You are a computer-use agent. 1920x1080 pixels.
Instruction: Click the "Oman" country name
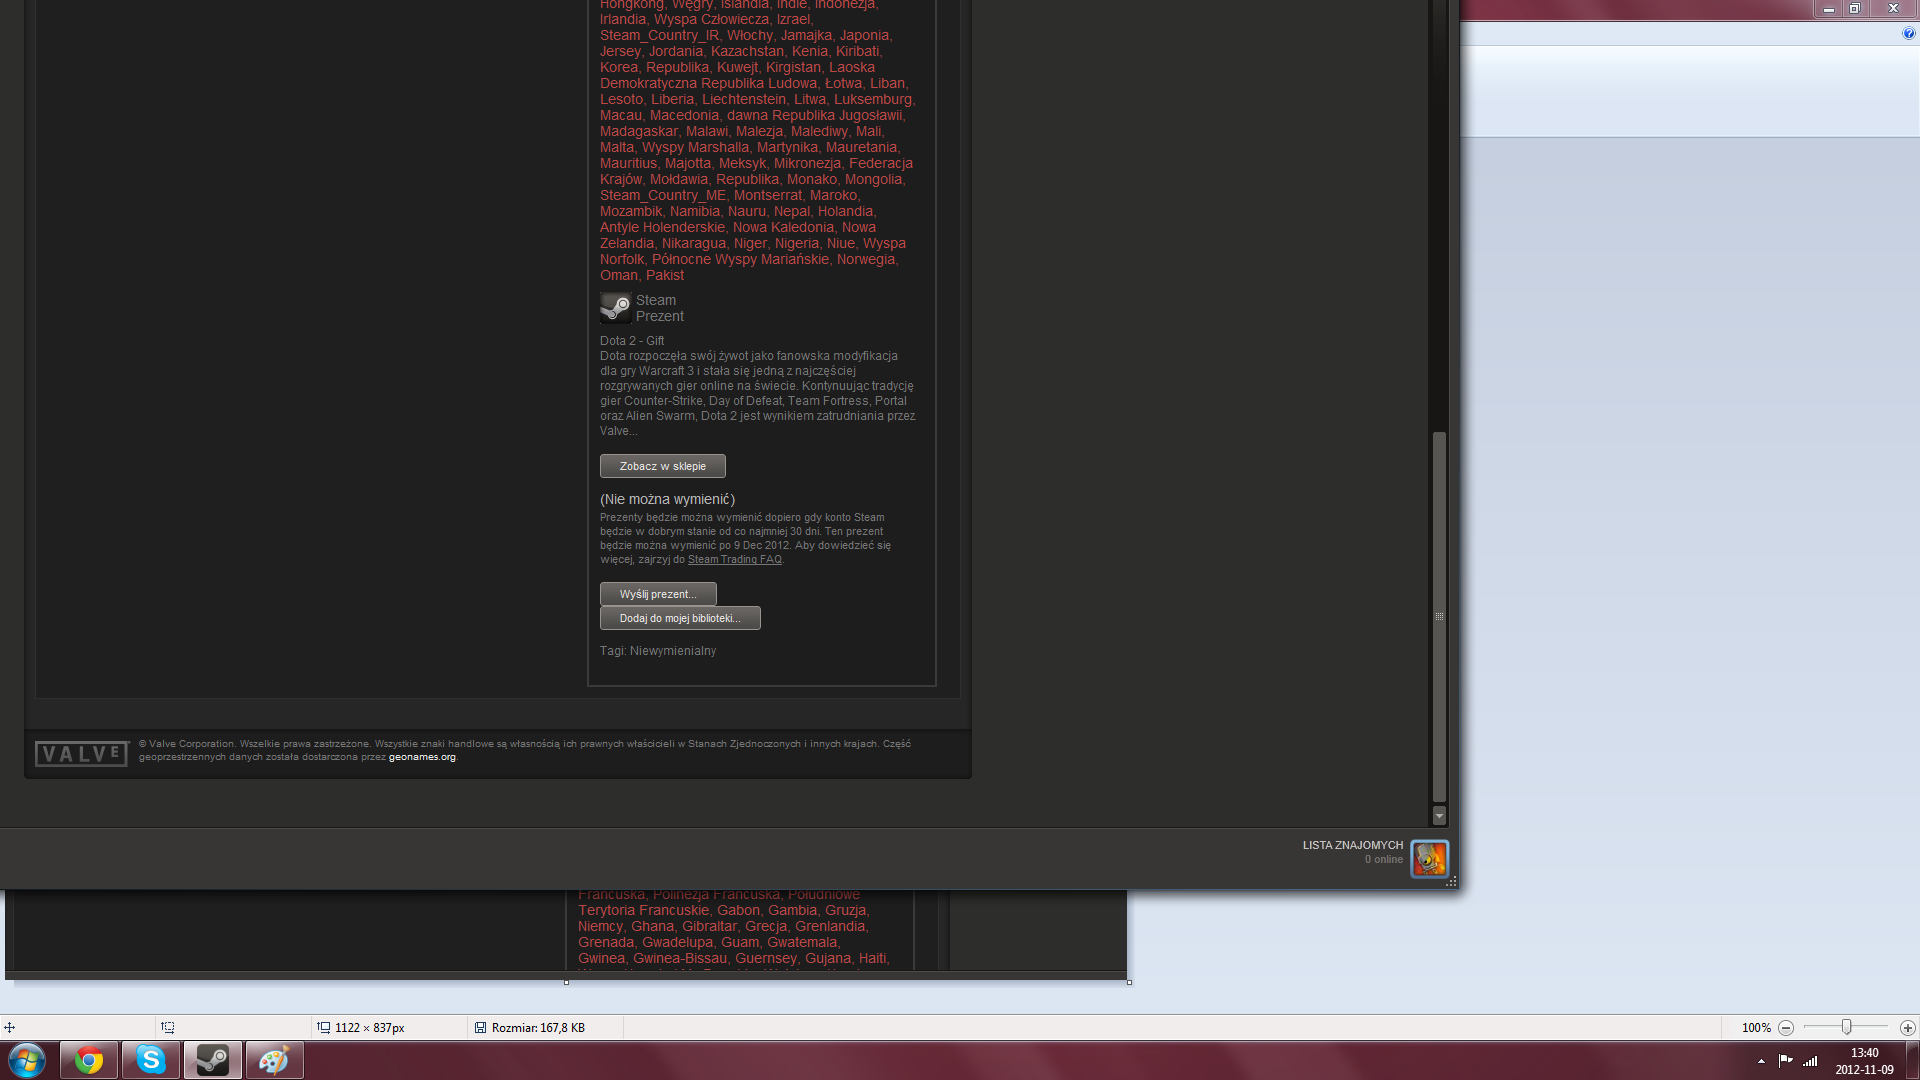point(619,276)
